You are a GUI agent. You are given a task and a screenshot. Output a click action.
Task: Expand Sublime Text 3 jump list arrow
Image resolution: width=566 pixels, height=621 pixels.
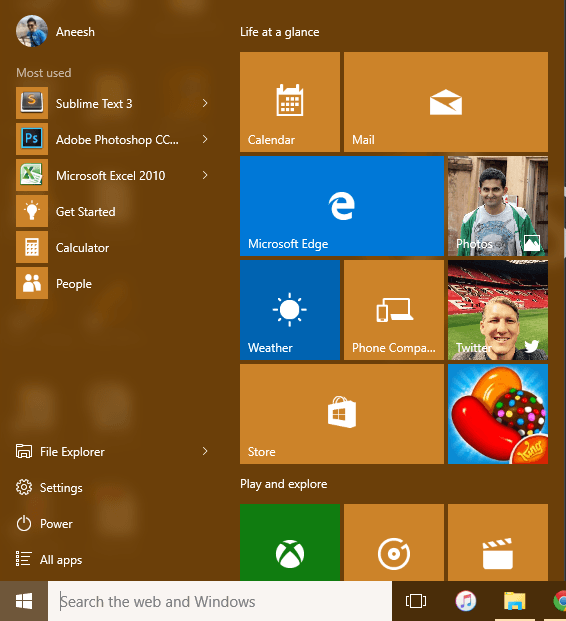pyautogui.click(x=205, y=103)
